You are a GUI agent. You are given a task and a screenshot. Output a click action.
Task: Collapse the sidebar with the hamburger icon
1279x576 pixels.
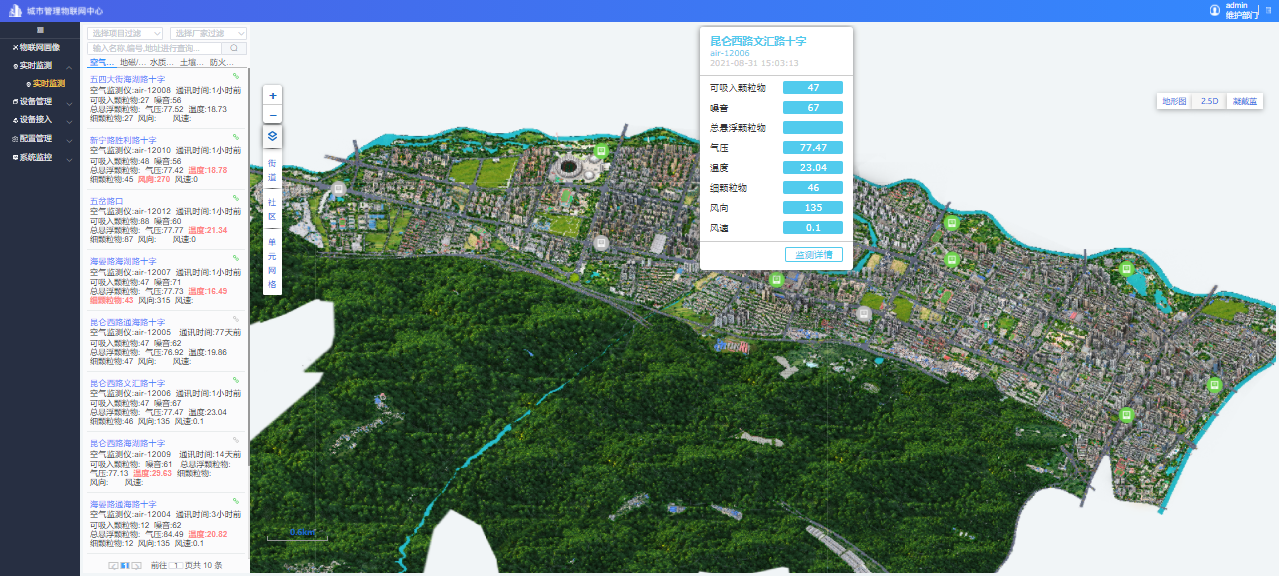click(x=40, y=31)
